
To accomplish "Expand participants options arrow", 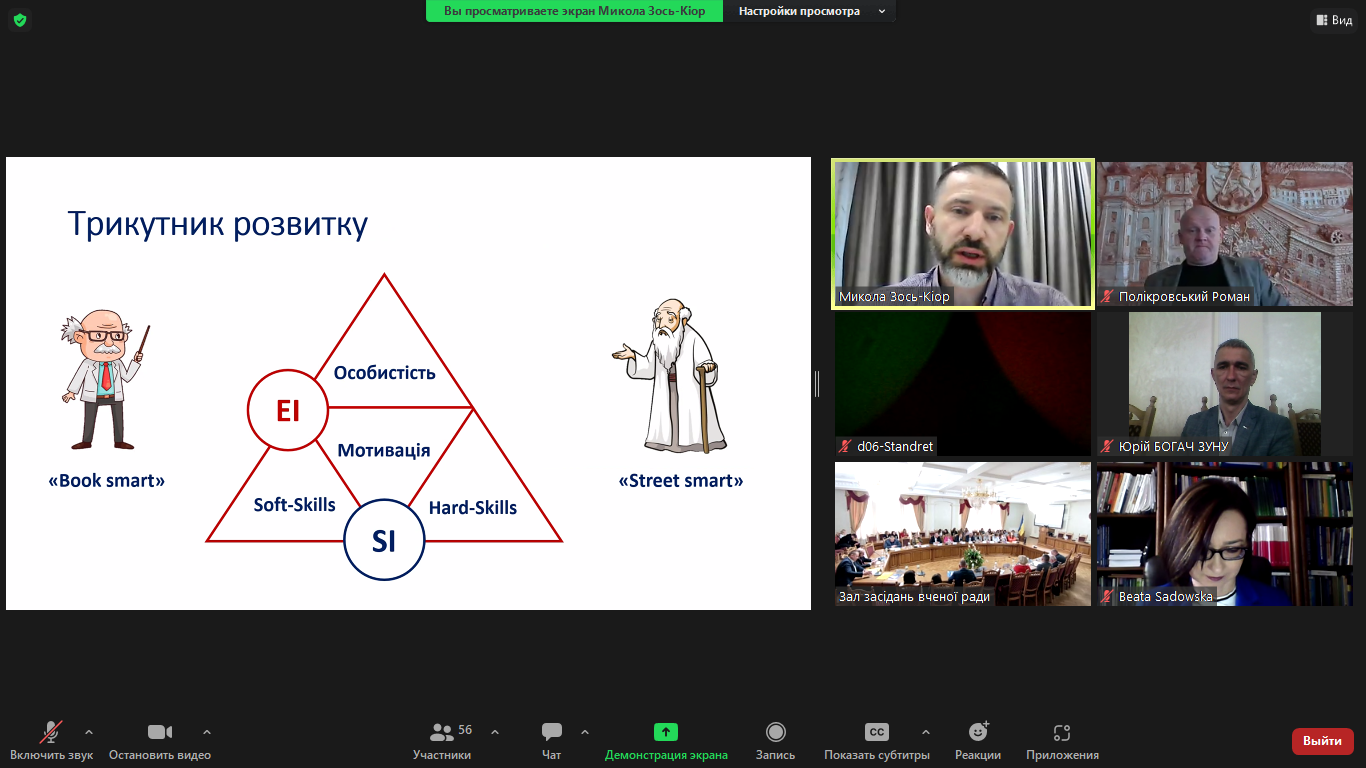I will click(495, 731).
